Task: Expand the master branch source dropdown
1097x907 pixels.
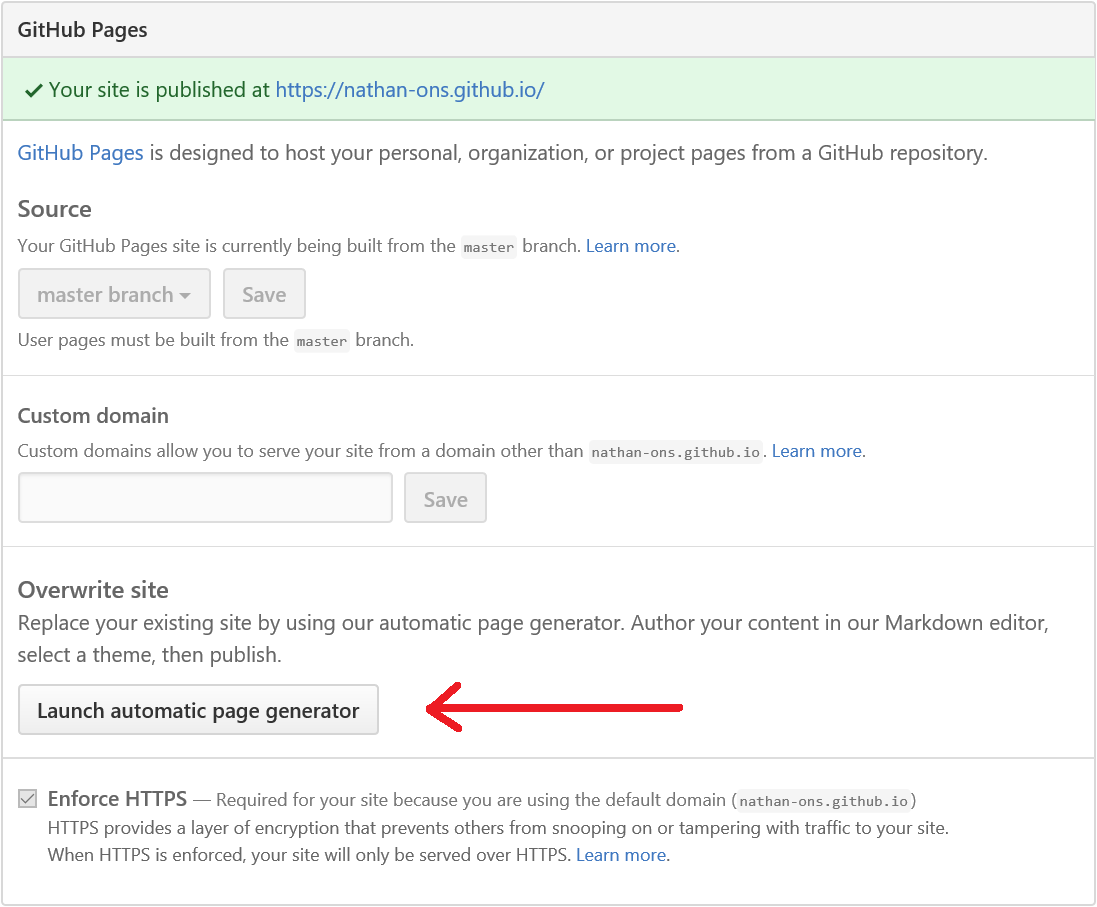Action: point(114,294)
